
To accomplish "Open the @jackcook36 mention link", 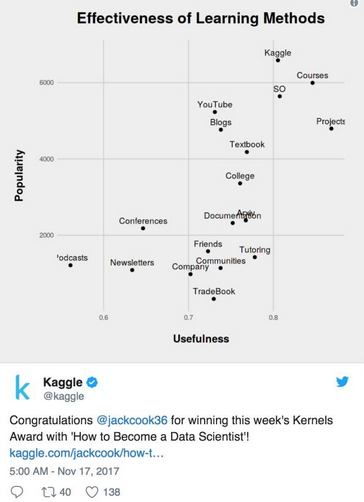I will coord(132,420).
